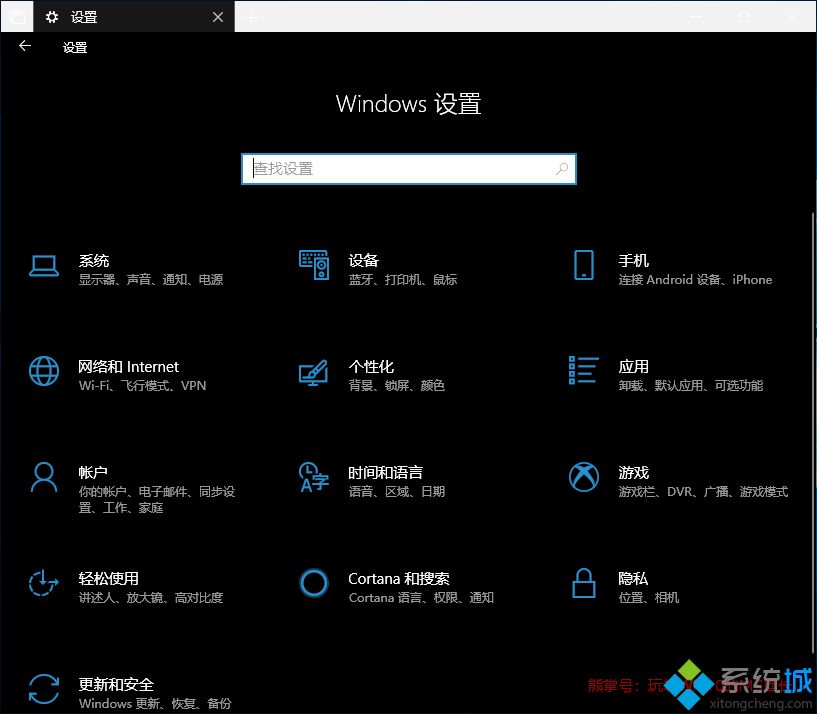Click the Windows 设置 page title

[x=408, y=104]
